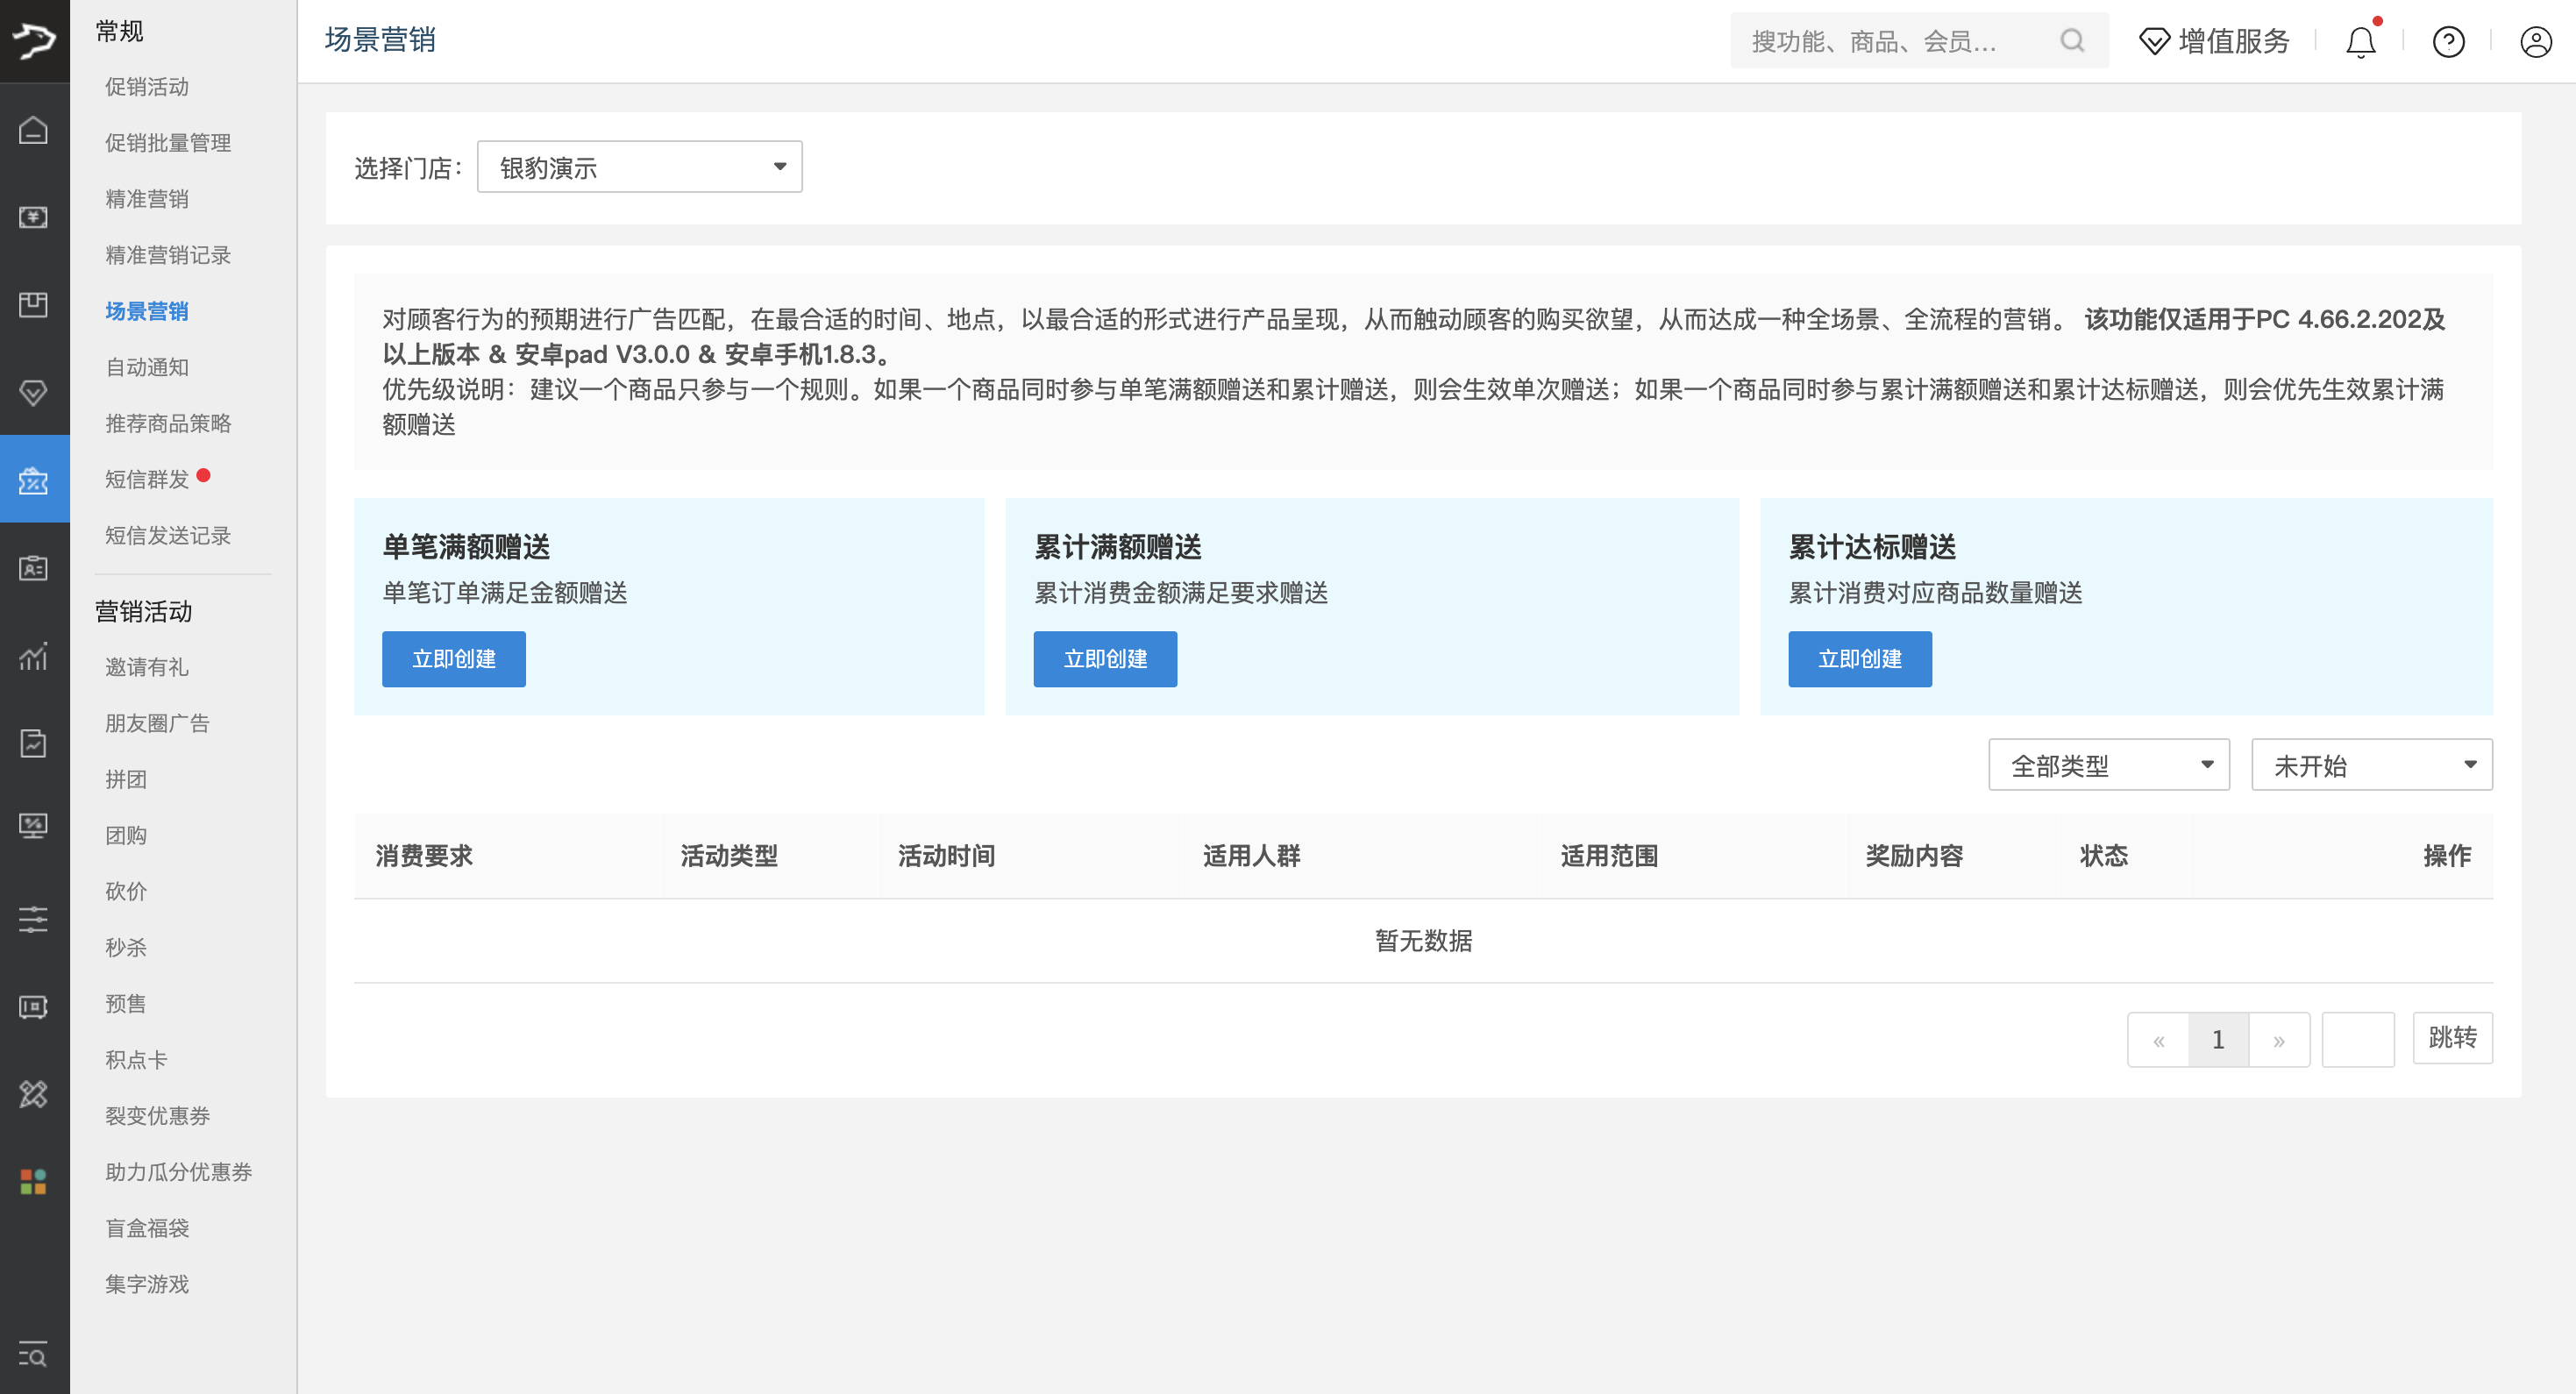Image resolution: width=2576 pixels, height=1394 pixels.
Task: Open 促销活动 menu item
Action: pyautogui.click(x=147, y=87)
